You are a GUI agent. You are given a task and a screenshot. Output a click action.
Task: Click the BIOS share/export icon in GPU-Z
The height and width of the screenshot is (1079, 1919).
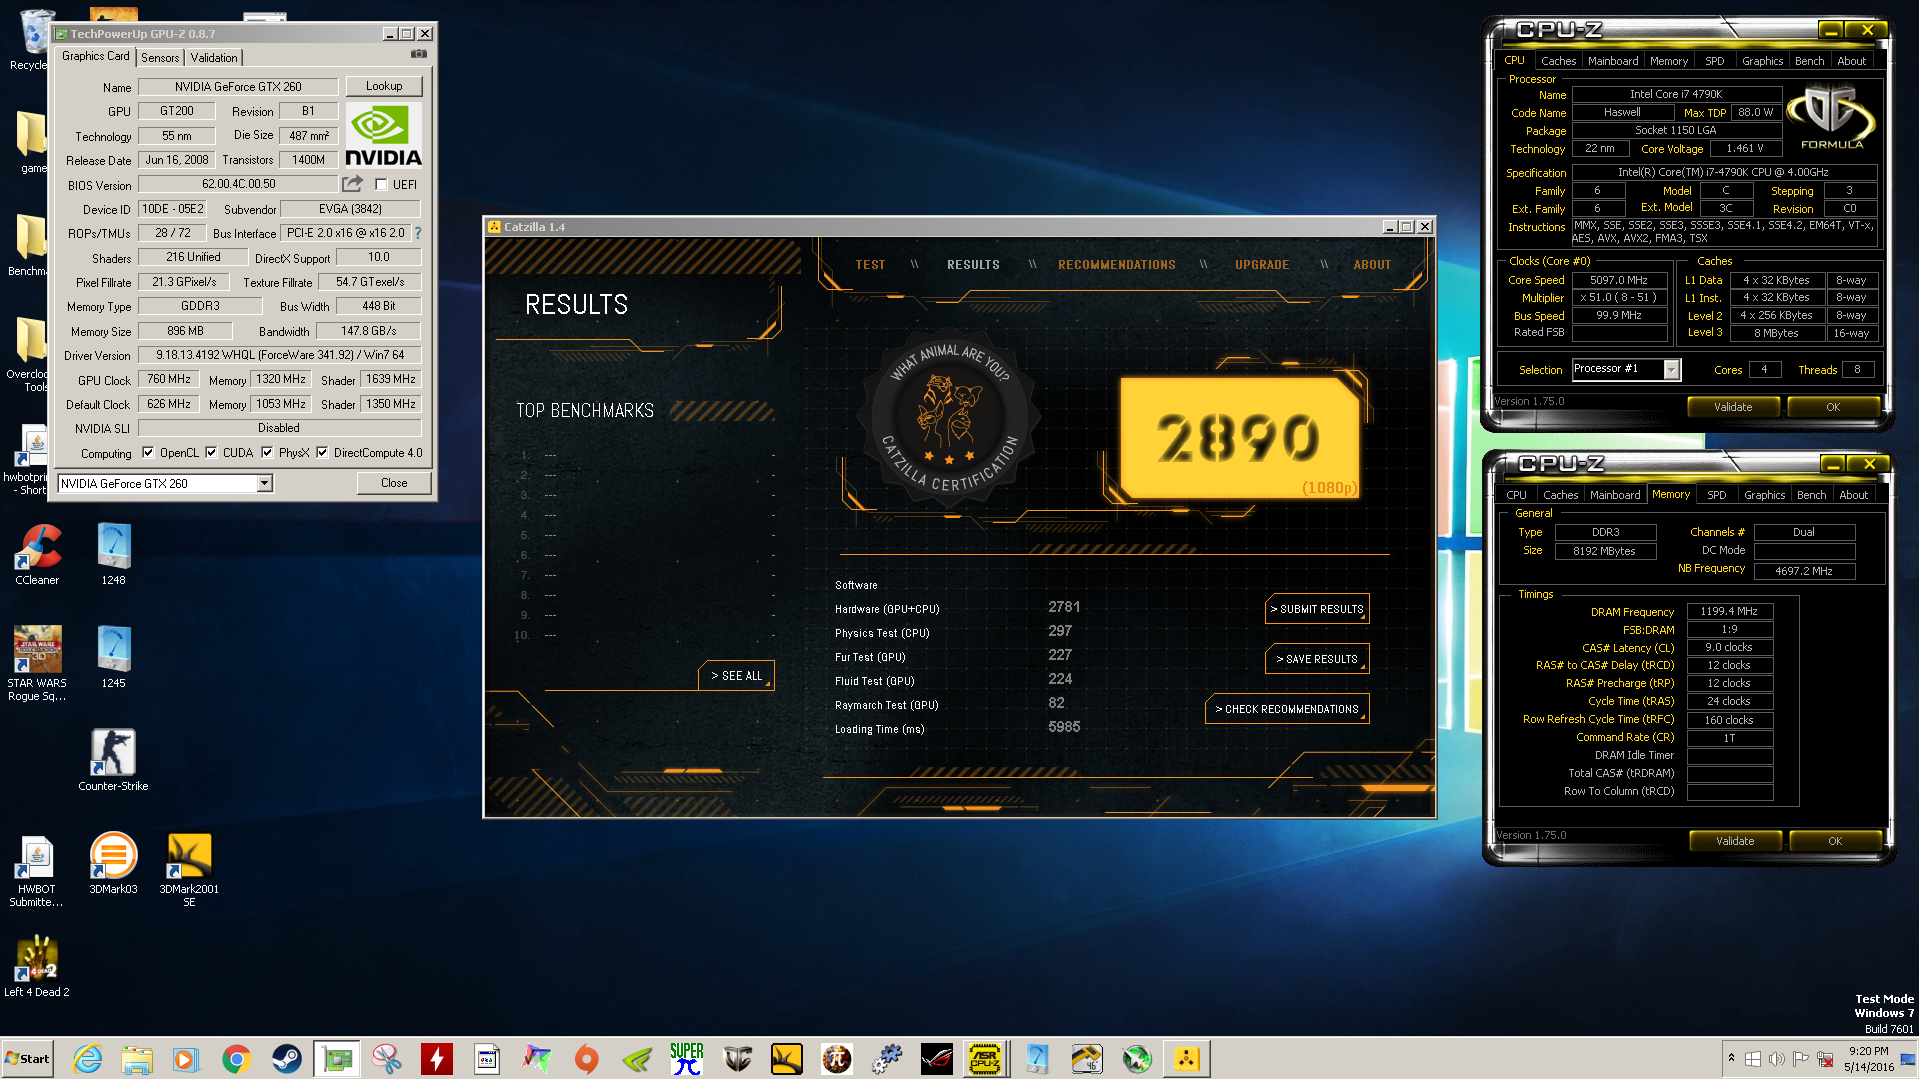(352, 184)
